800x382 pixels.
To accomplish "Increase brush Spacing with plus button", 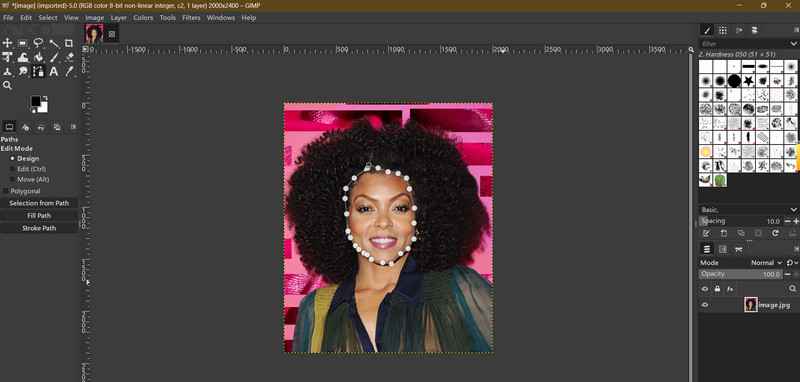I will 796,221.
